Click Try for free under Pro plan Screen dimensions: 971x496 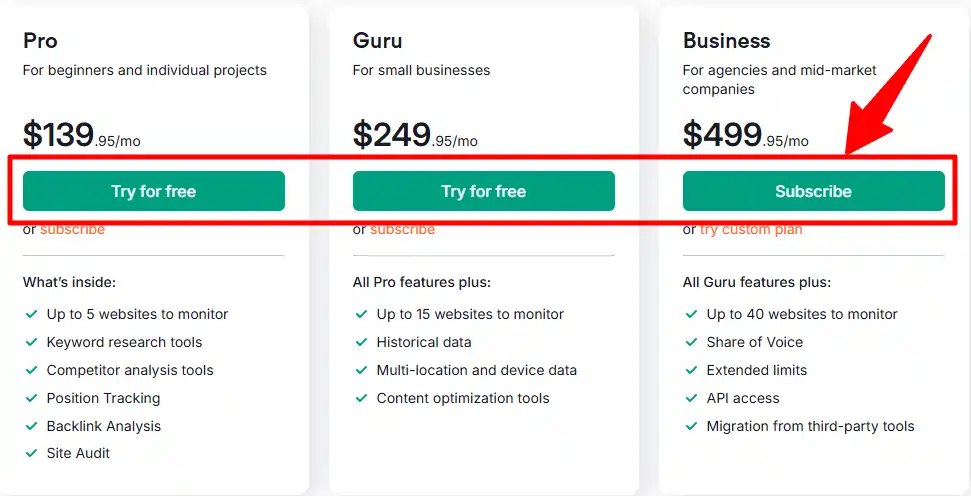pos(153,191)
